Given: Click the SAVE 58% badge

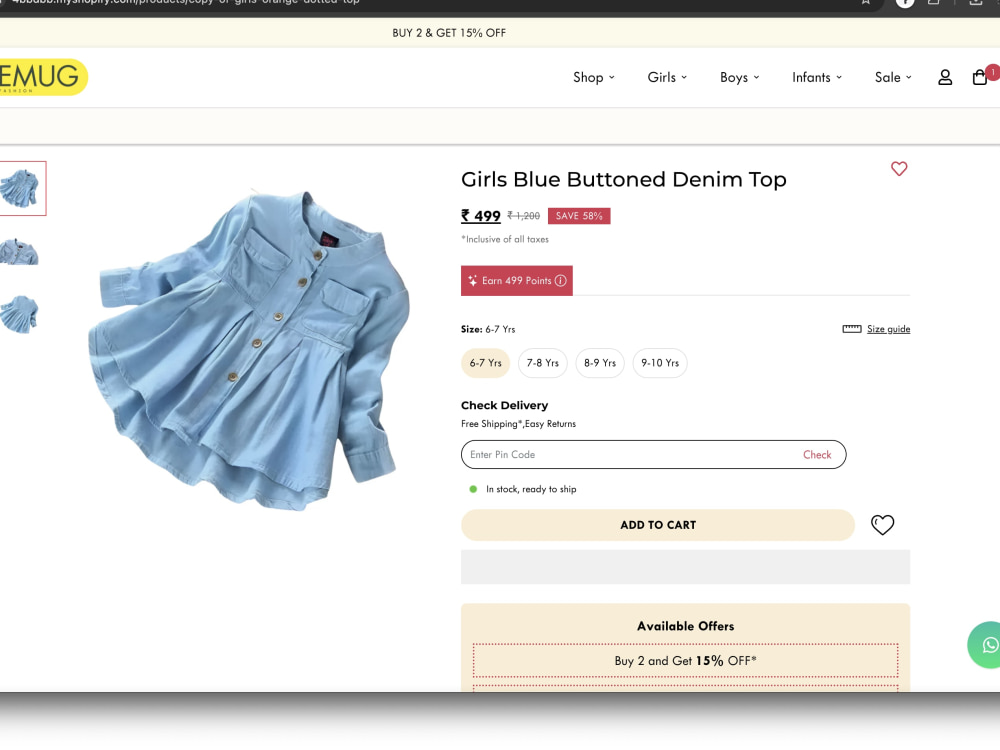Looking at the screenshot, I should click(578, 216).
